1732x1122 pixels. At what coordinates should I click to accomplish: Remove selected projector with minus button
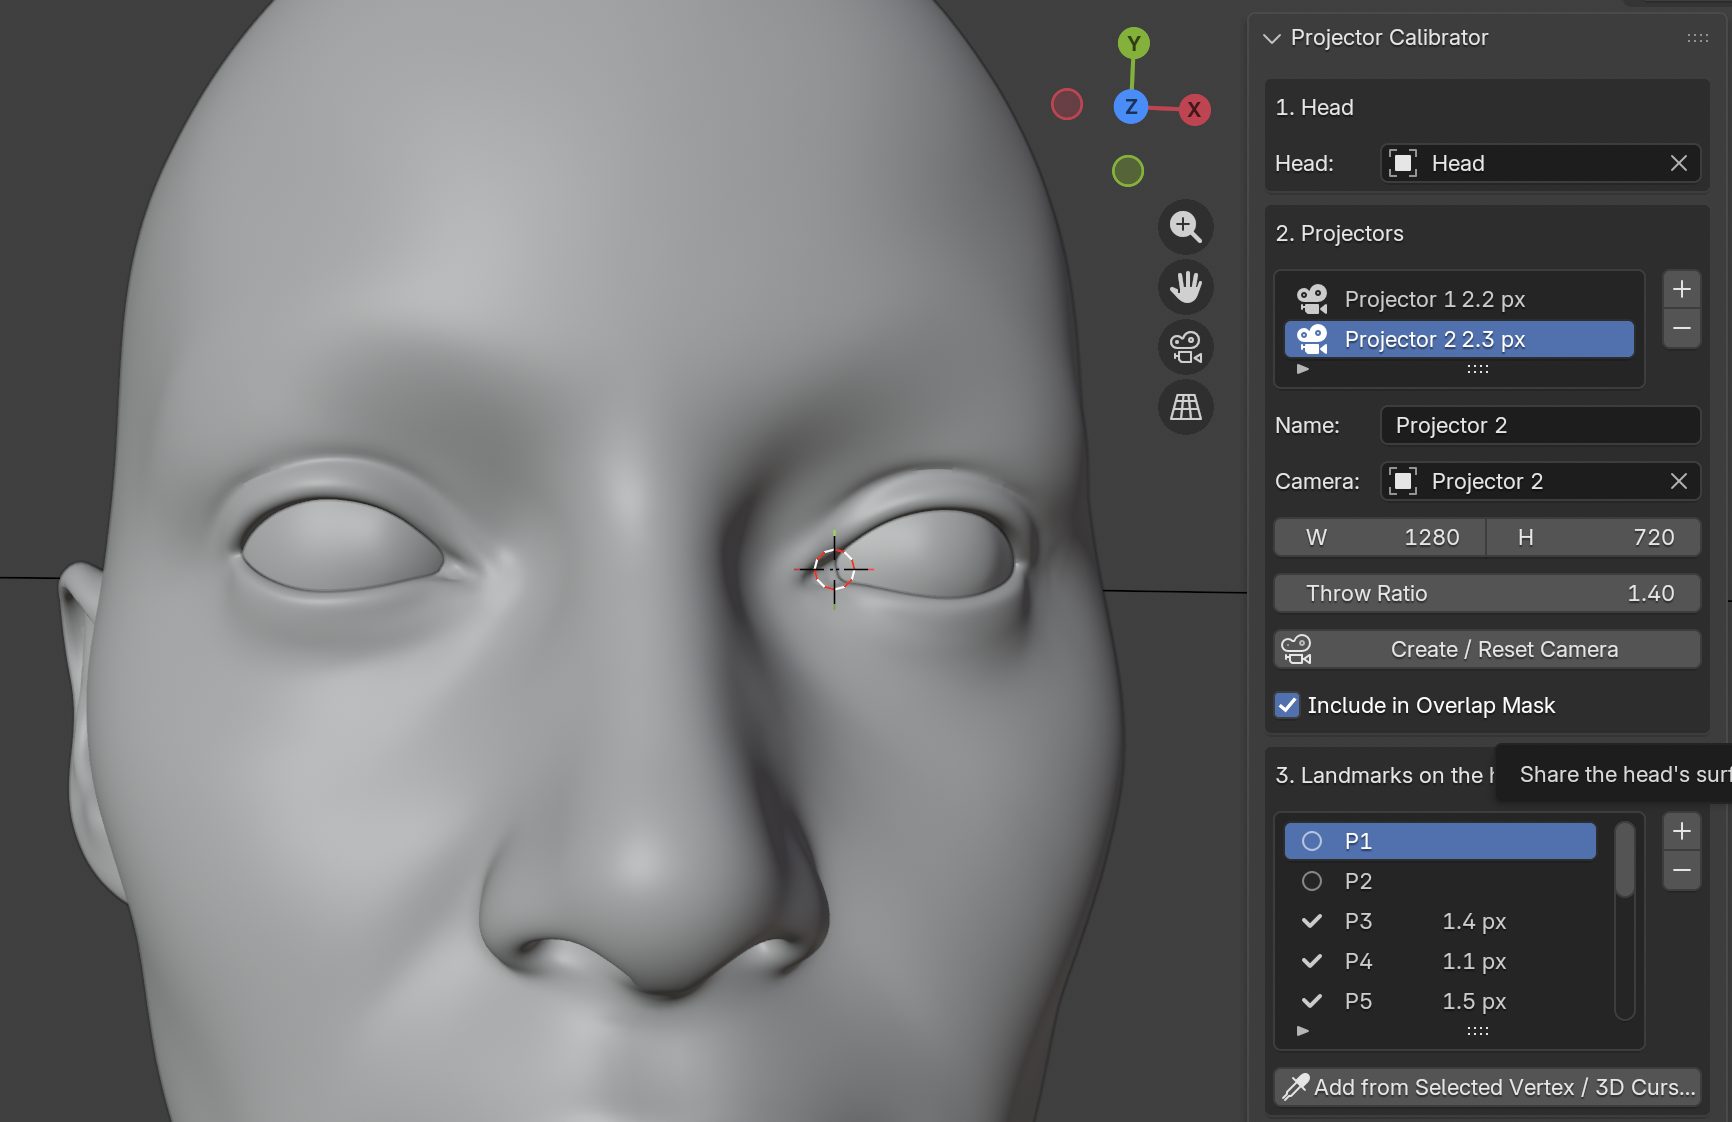coord(1682,328)
